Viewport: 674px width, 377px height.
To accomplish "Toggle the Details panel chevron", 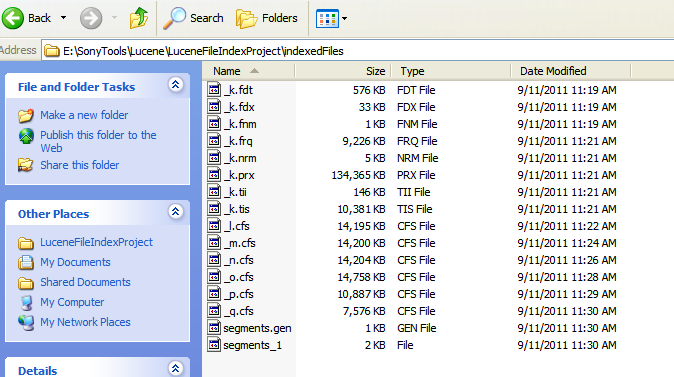I will (175, 368).
